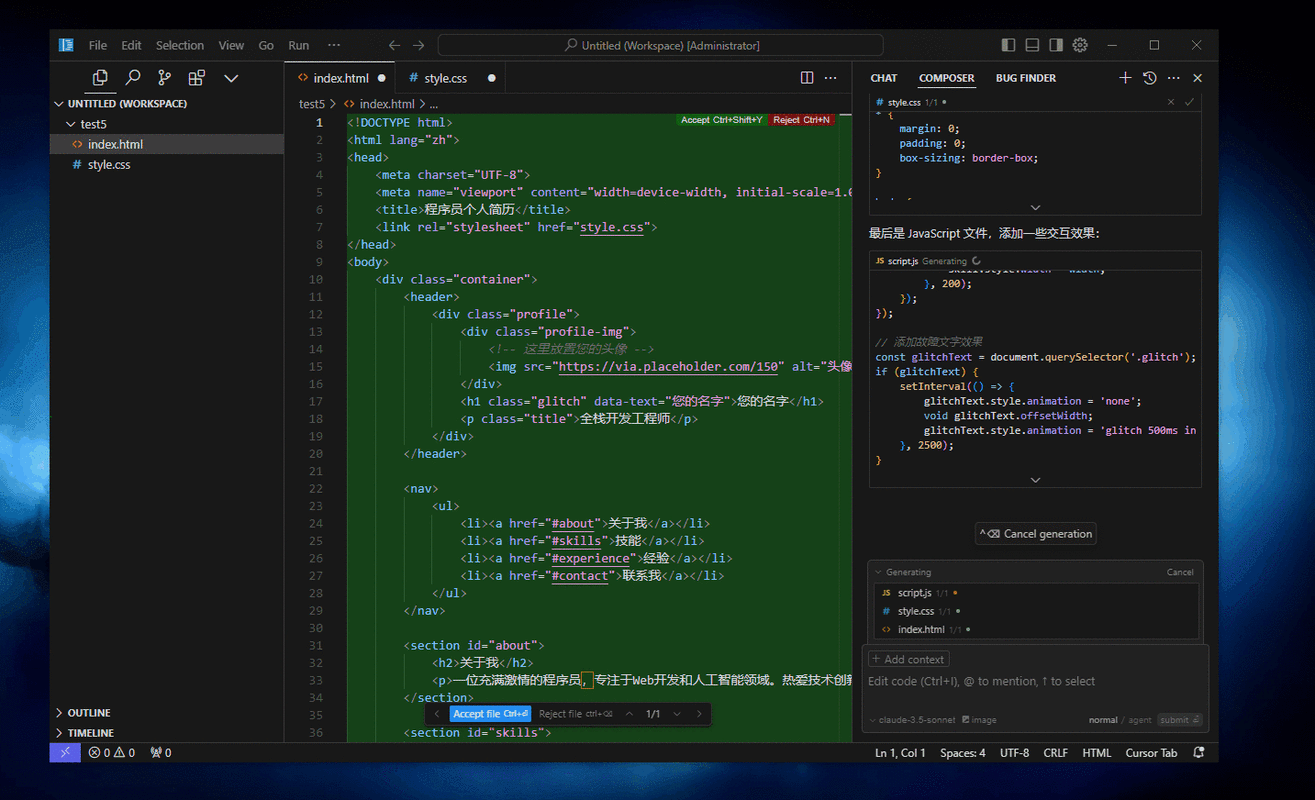This screenshot has width=1315, height=800.
Task: Open the Source Control view
Action: pos(164,78)
